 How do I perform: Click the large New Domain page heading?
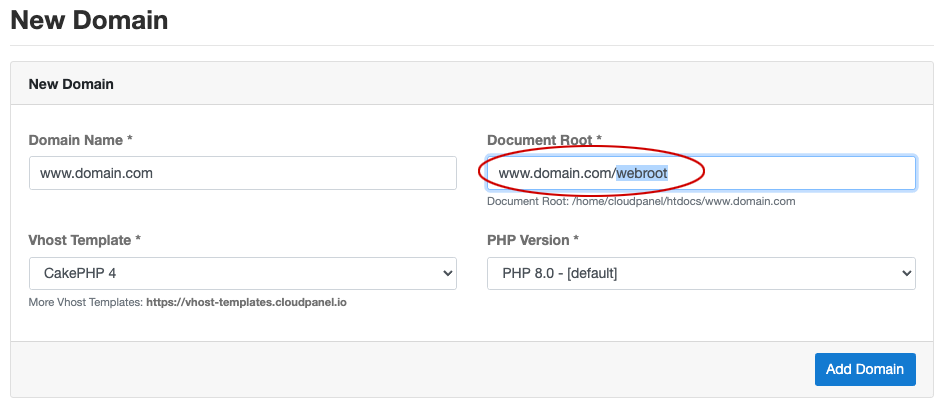tap(90, 20)
